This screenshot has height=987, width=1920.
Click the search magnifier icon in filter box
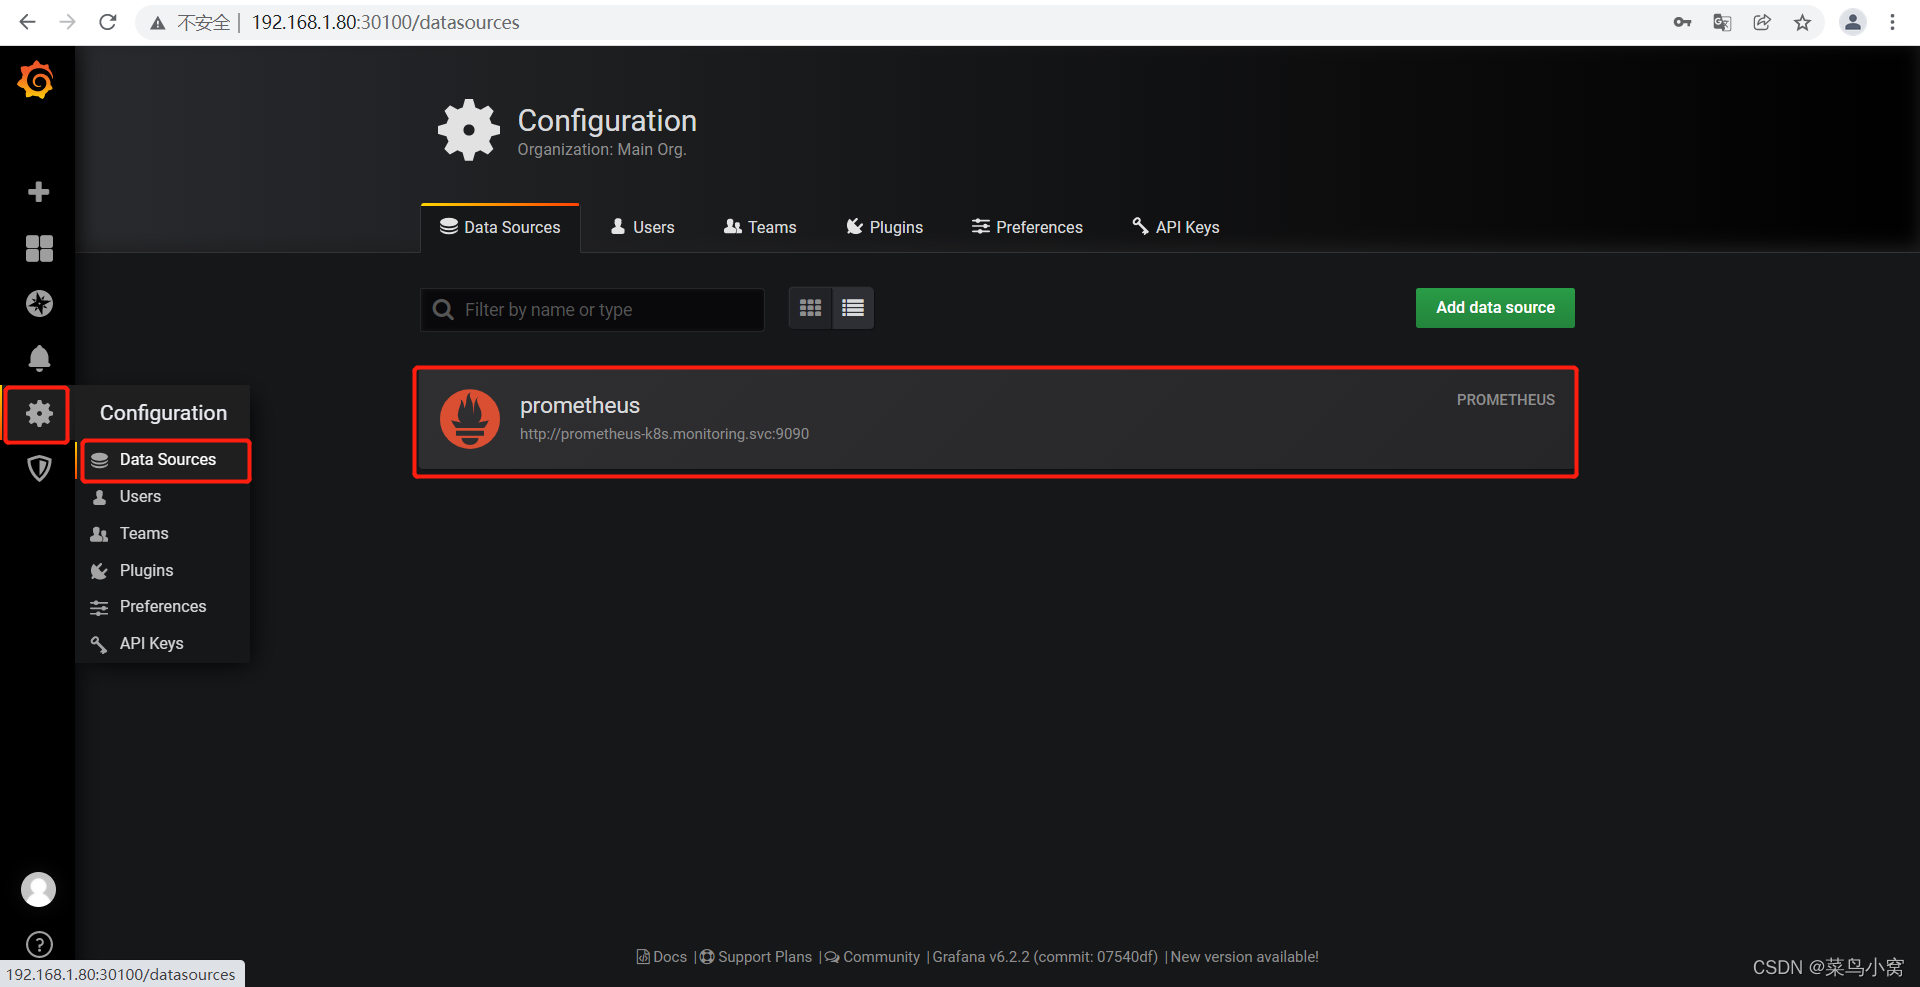coord(443,310)
